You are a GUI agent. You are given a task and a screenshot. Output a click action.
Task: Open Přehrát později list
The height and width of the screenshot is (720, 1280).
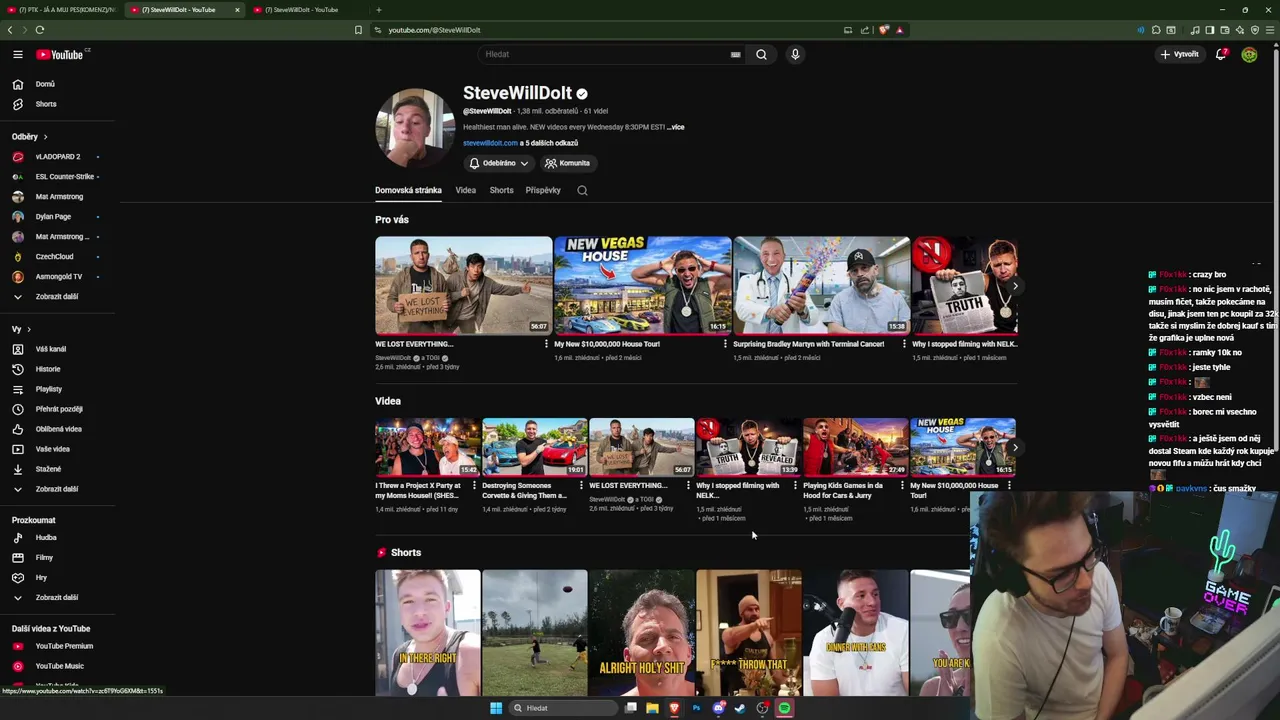(57, 409)
